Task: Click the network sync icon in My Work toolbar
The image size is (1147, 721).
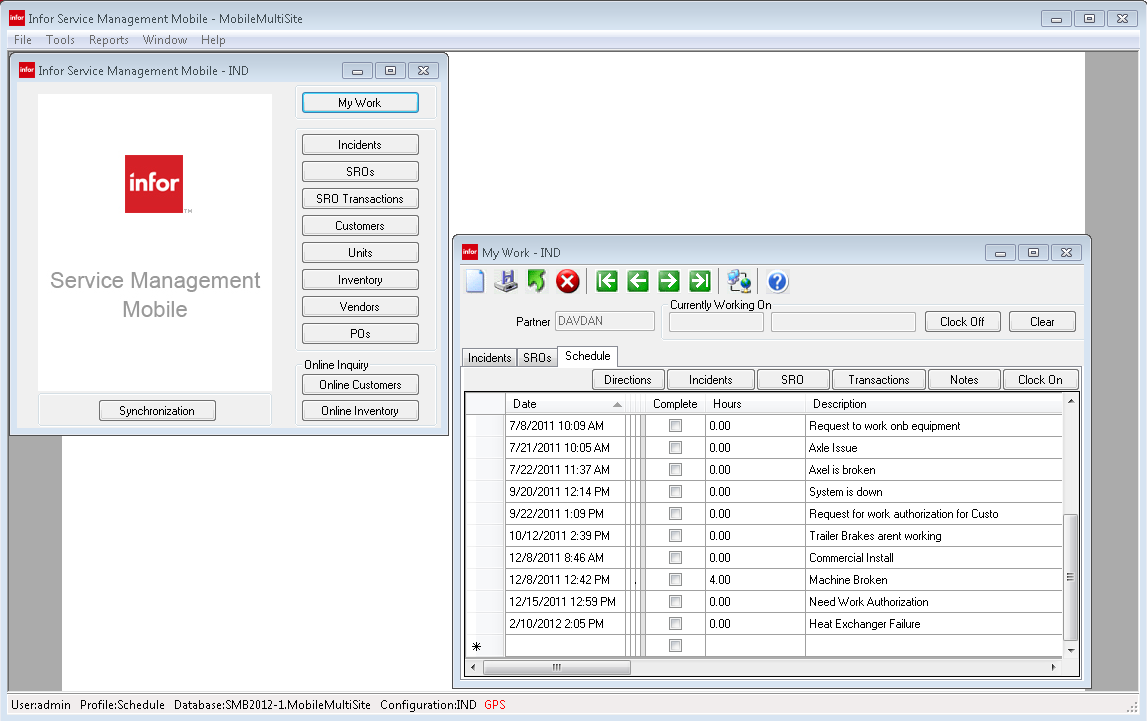Action: (739, 281)
